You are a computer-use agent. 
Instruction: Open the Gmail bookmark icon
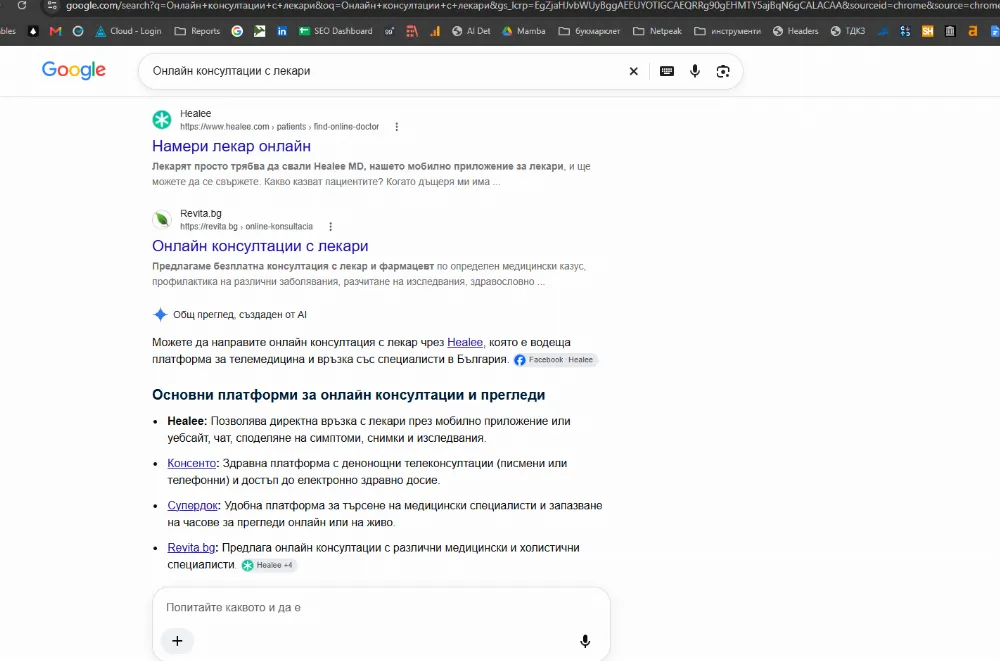click(x=55, y=31)
